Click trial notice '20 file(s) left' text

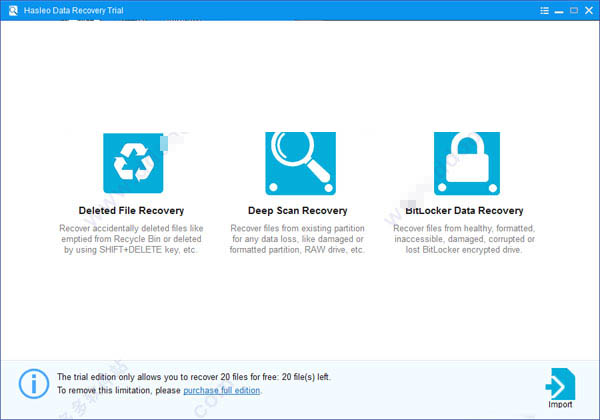click(x=306, y=377)
